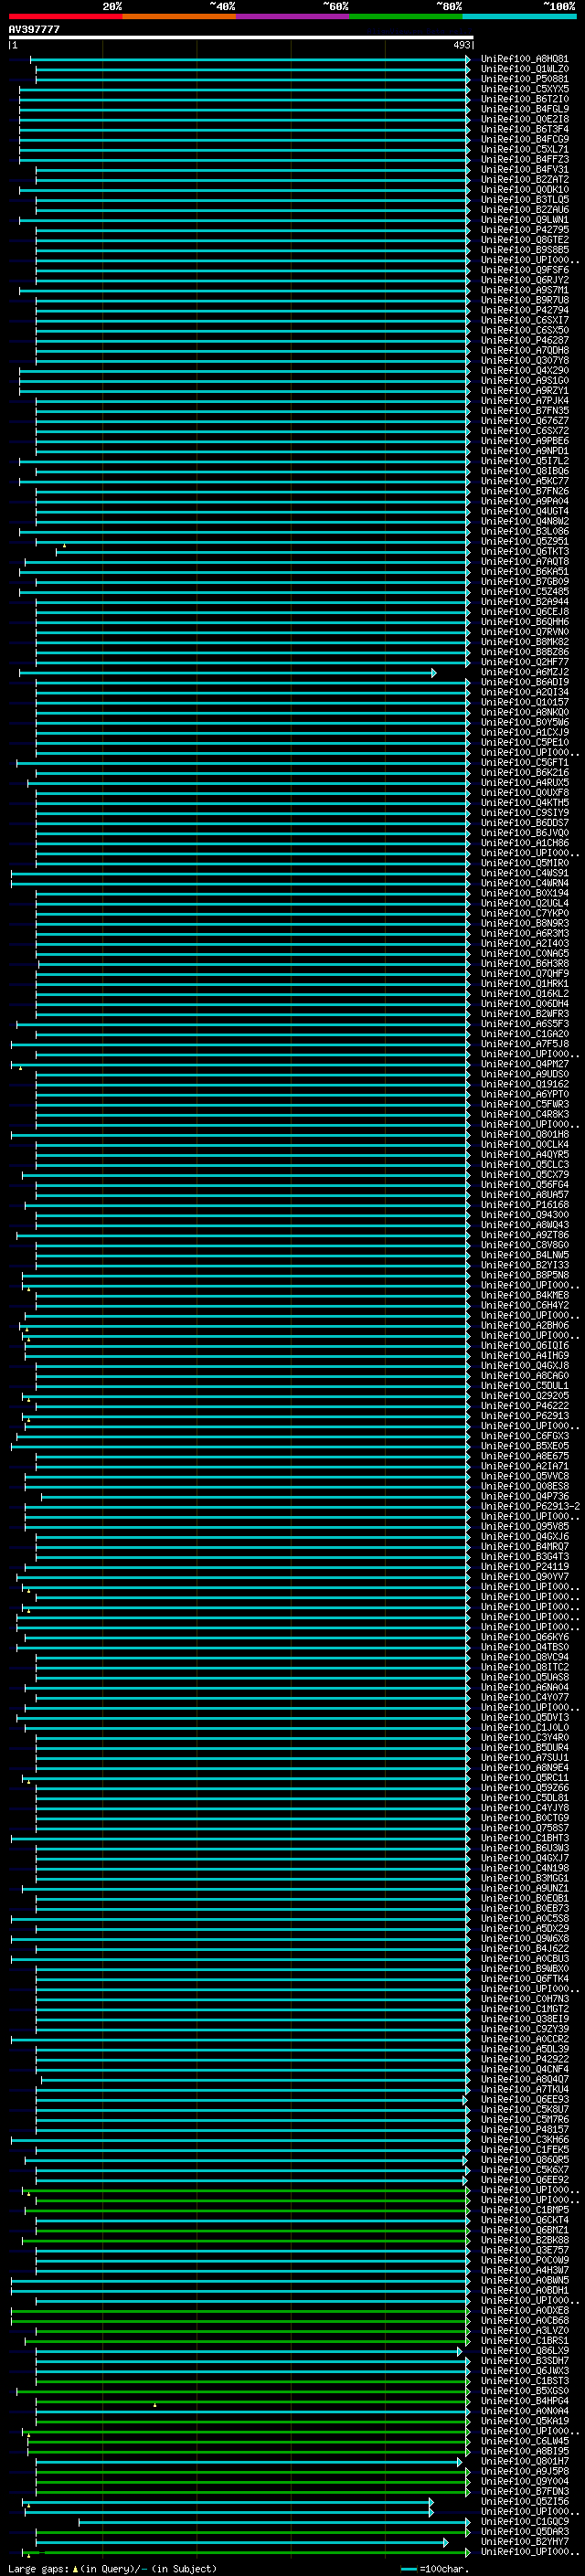Screen dimensions: 585x2576
Task: Click hit label UniRef100_B4FGL9
Action: point(525,109)
